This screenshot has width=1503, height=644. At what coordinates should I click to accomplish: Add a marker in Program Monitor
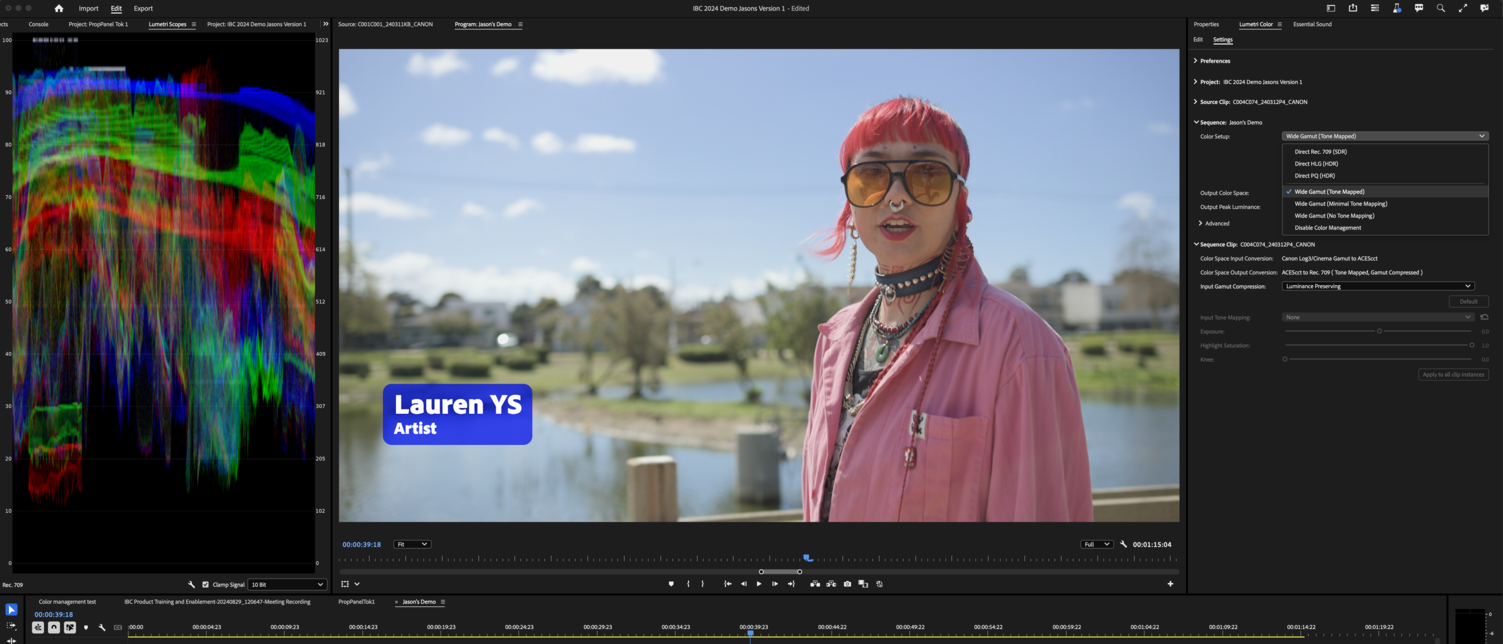click(x=671, y=584)
